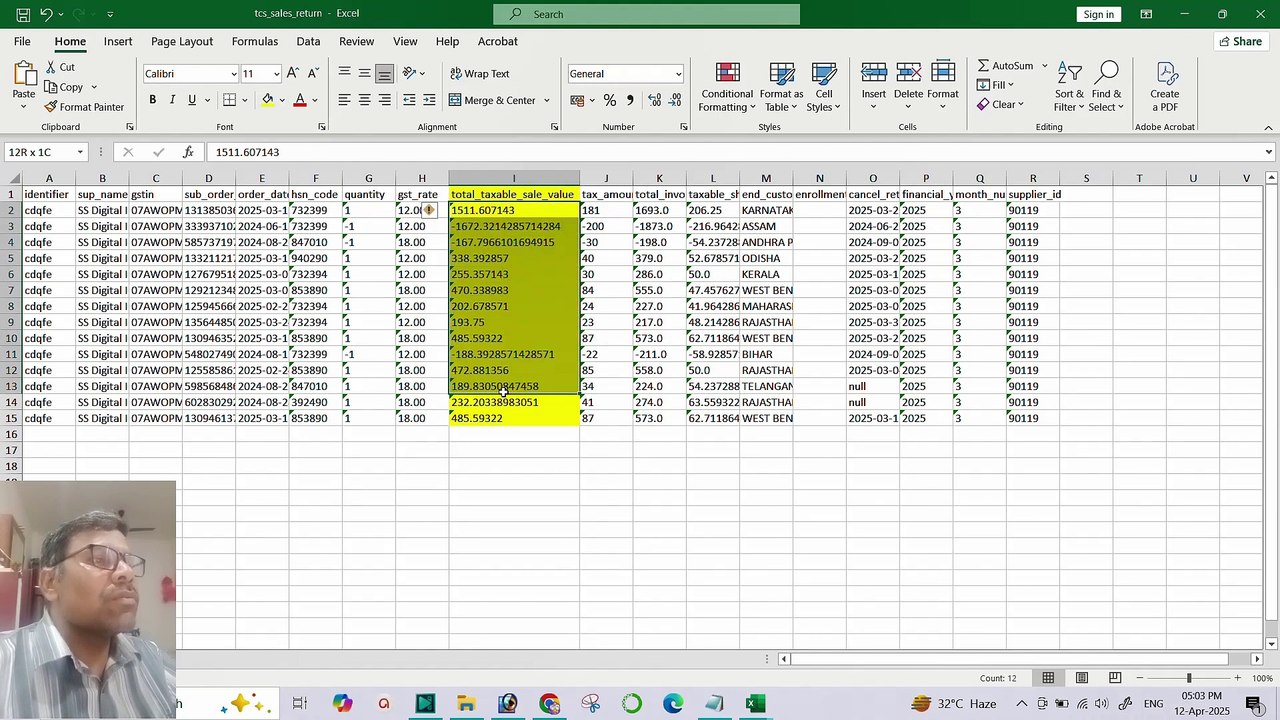Switch to Page Break Preview icon
The height and width of the screenshot is (720, 1280).
tap(1115, 678)
